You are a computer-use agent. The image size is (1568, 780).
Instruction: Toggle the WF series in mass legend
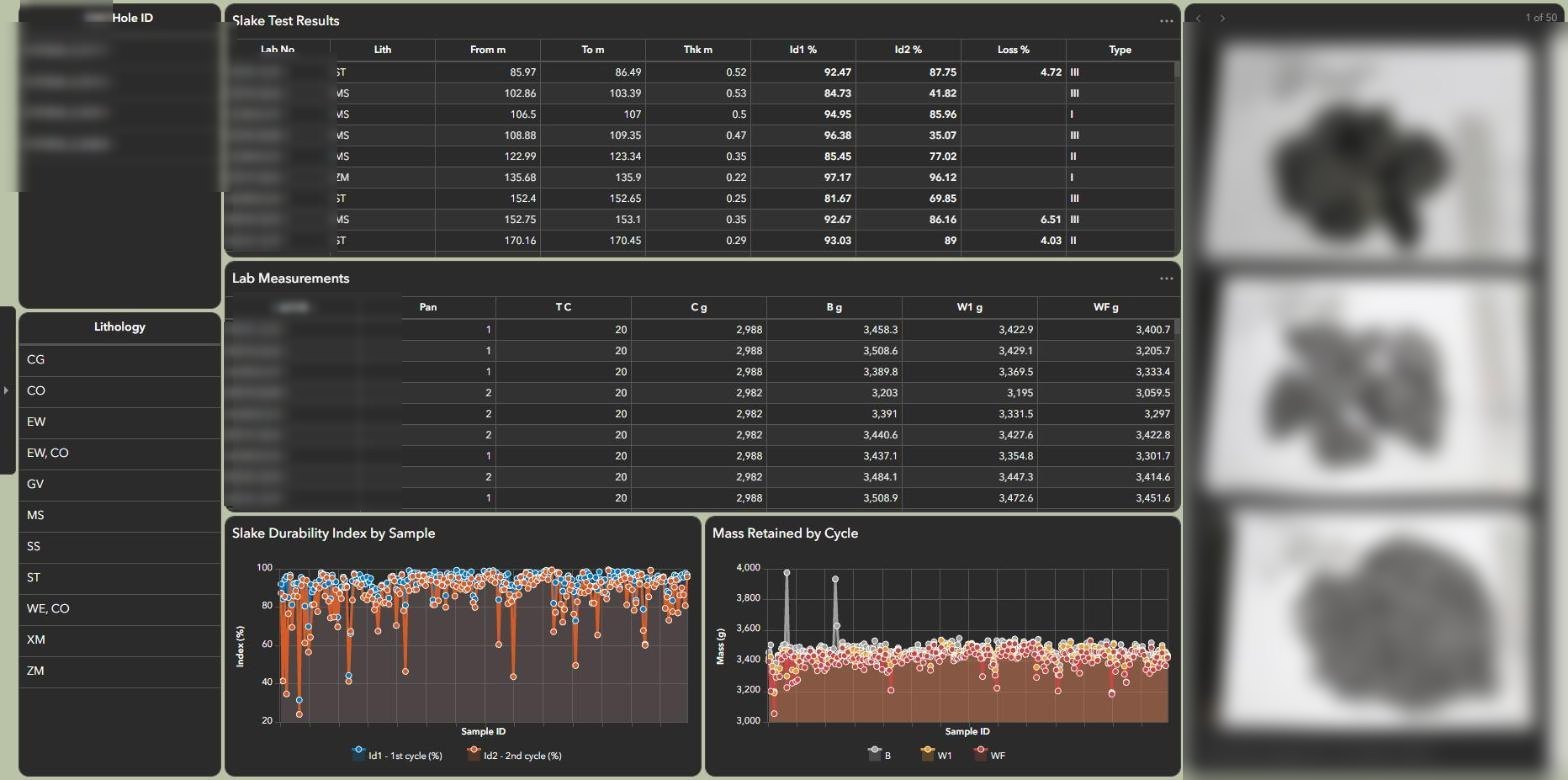[990, 756]
